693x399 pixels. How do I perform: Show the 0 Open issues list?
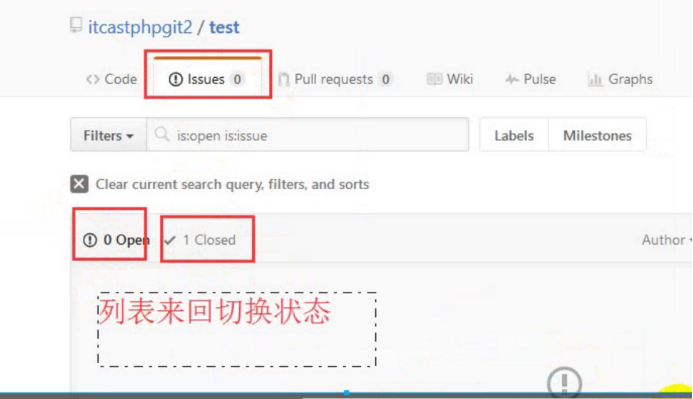pos(117,240)
